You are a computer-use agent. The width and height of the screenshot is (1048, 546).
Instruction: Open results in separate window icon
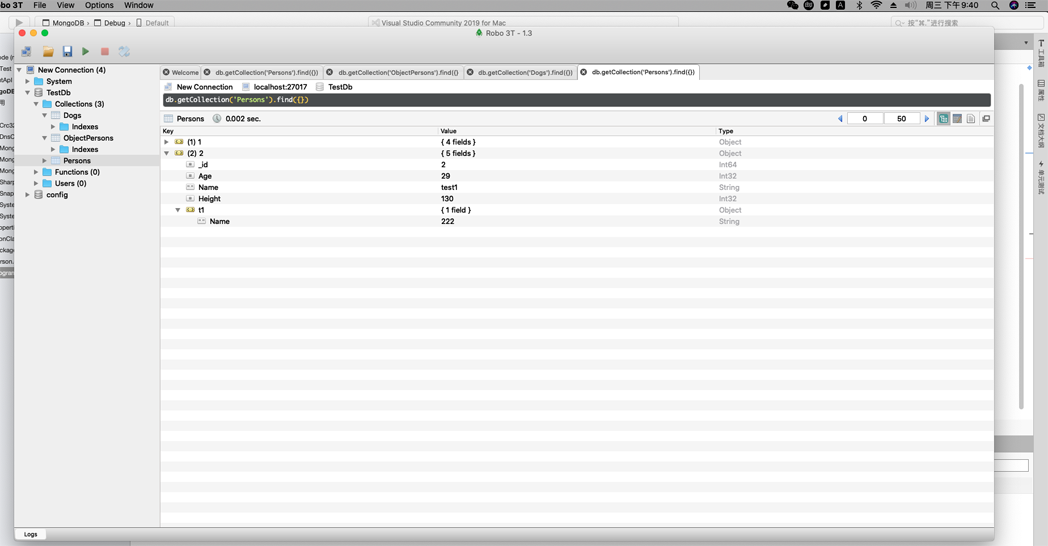click(x=986, y=118)
